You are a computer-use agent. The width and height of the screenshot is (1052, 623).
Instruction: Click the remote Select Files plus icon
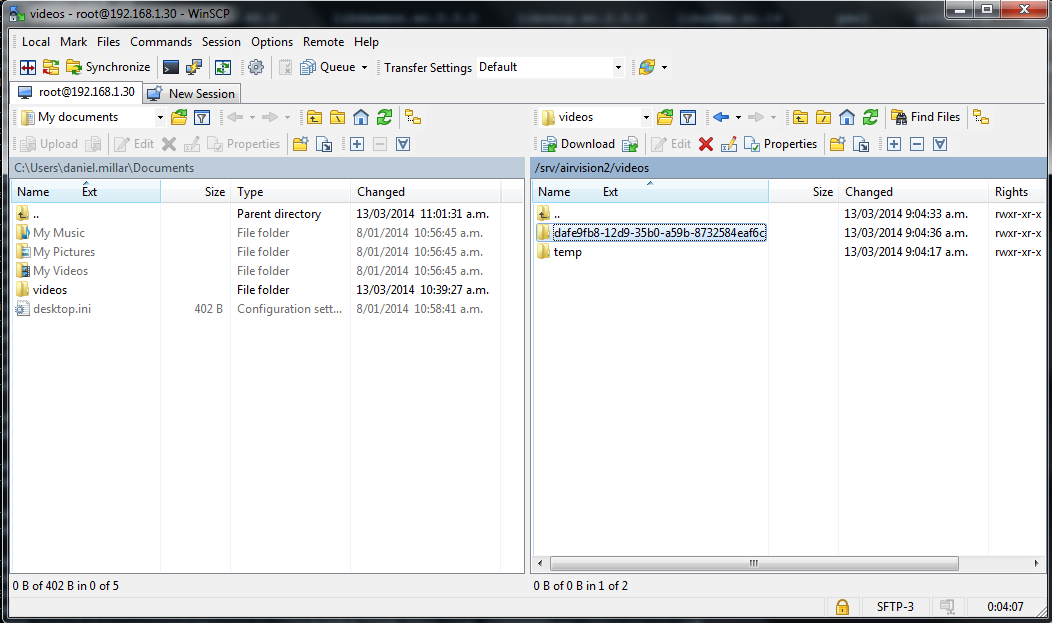tap(894, 144)
